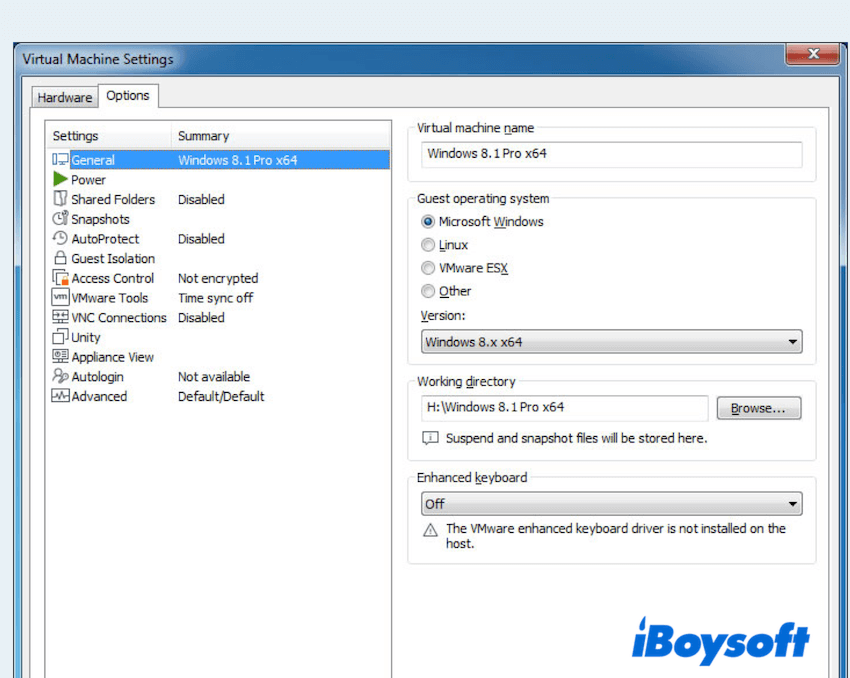This screenshot has height=678, width=850.
Task: Click 'Time sync off' summary text
Action: point(215,298)
